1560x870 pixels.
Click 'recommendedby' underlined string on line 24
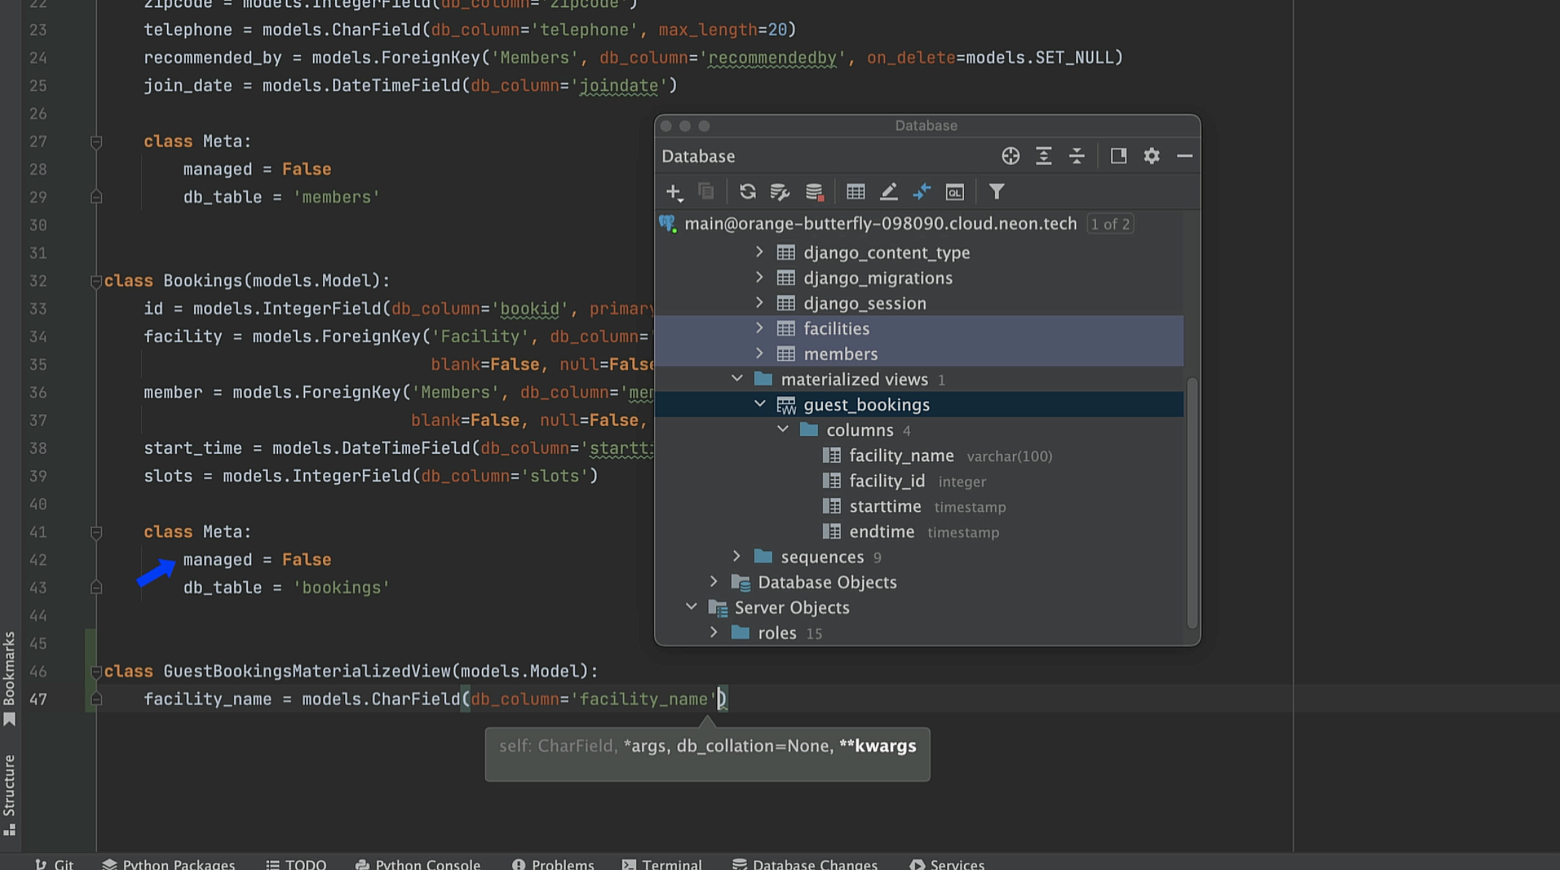[772, 58]
